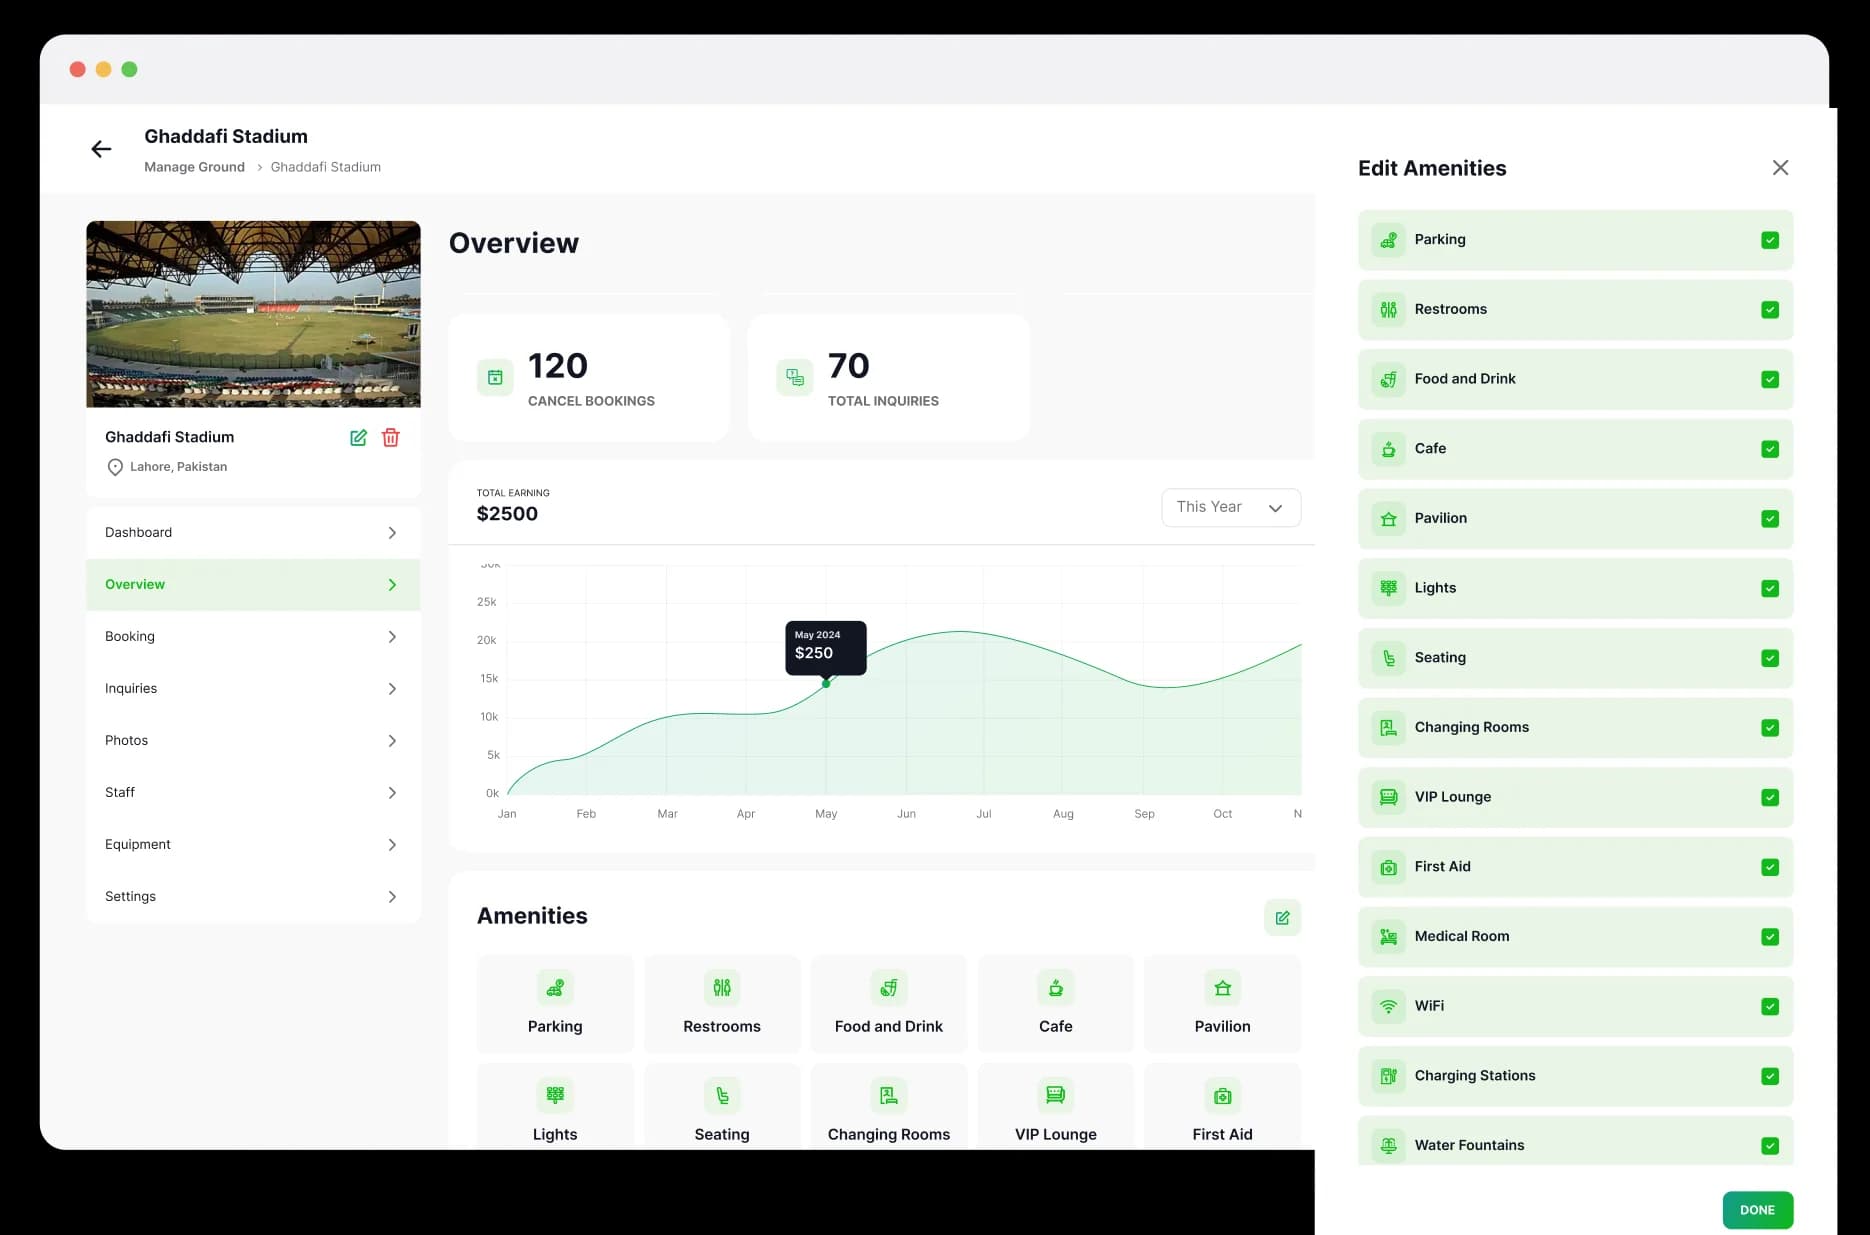
Task: Uncheck the Seating amenity checkbox
Action: coord(1770,658)
